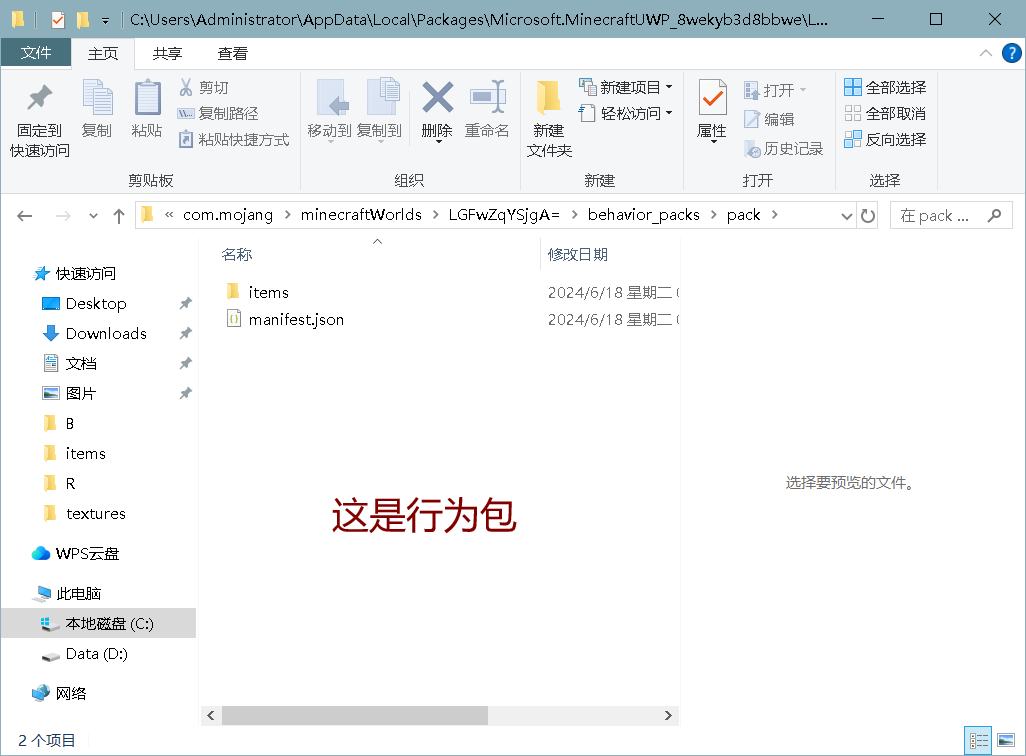Click the Copy (复制) ribbon icon
The image size is (1026, 756).
(97, 109)
